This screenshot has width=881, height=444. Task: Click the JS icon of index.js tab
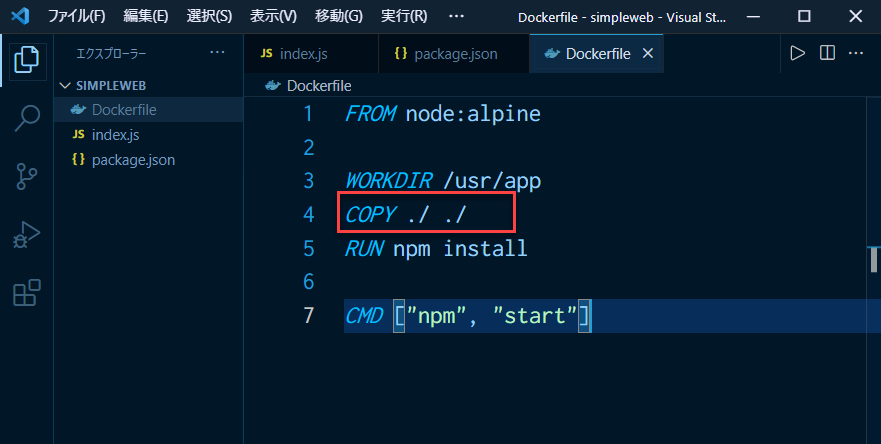click(266, 53)
